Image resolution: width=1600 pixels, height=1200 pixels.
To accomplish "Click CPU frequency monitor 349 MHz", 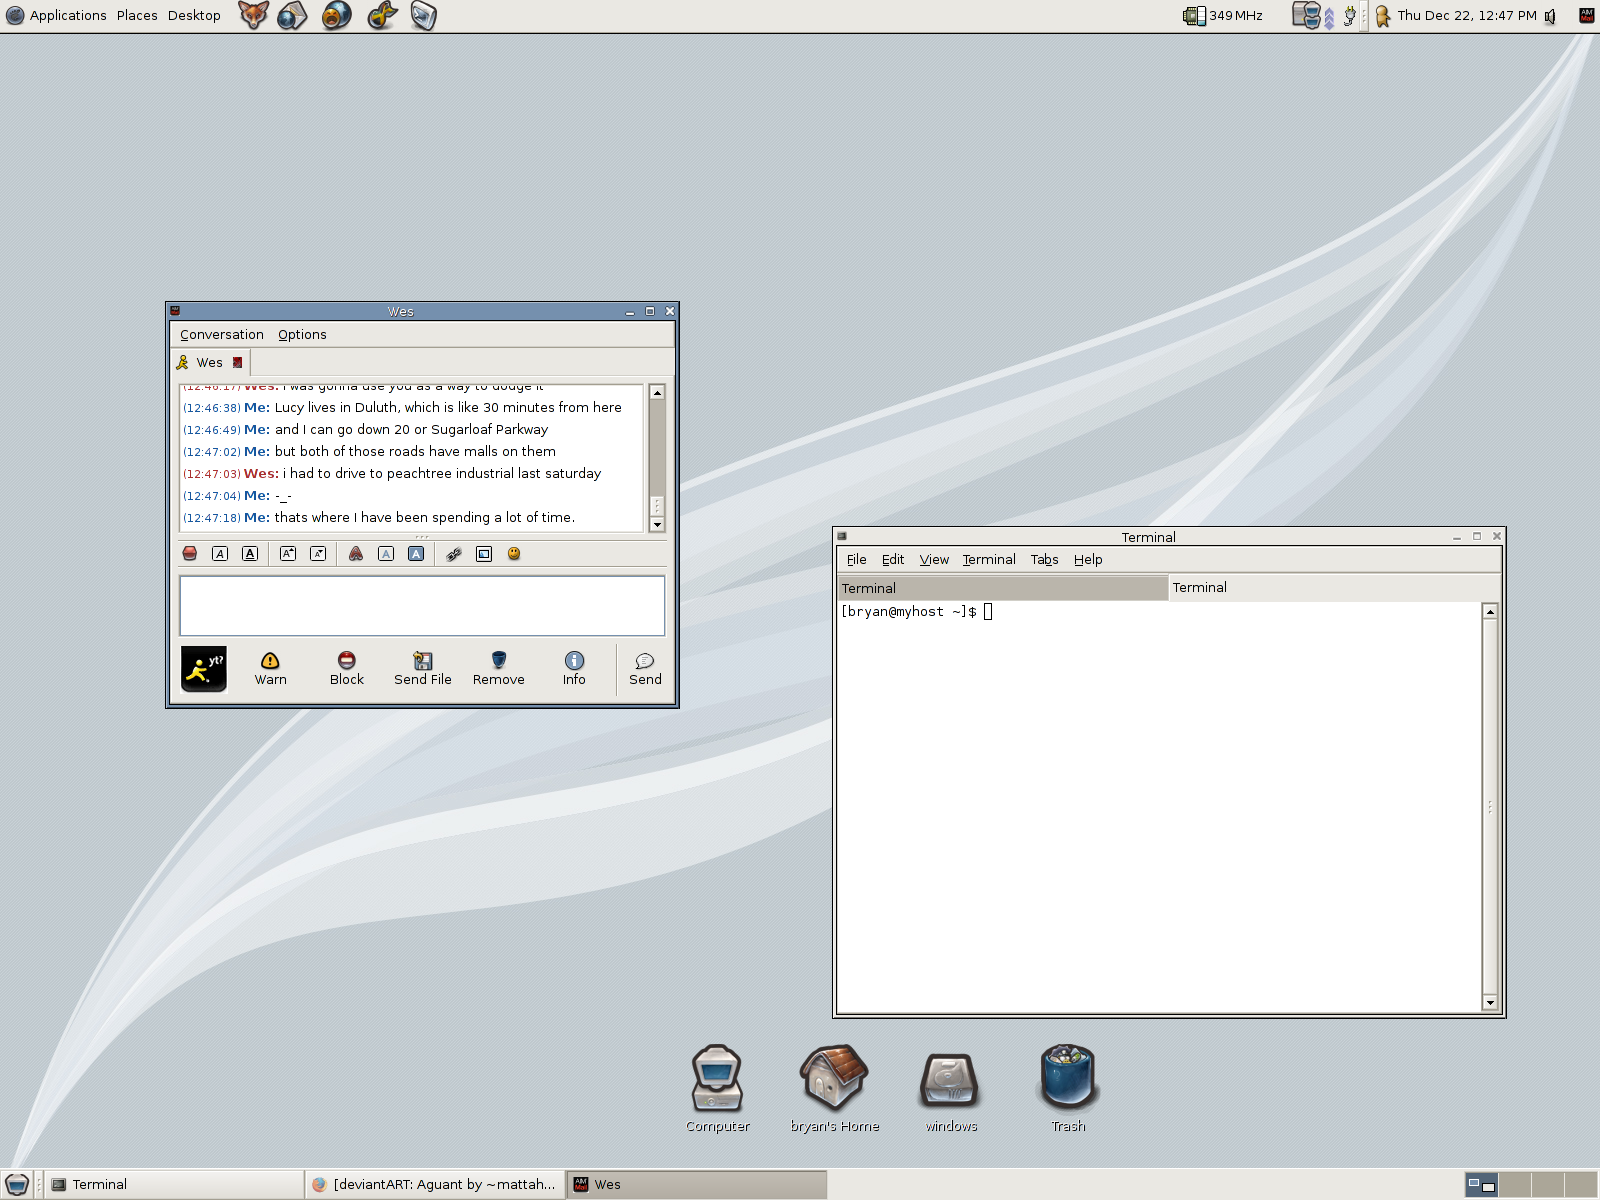I will [1223, 15].
